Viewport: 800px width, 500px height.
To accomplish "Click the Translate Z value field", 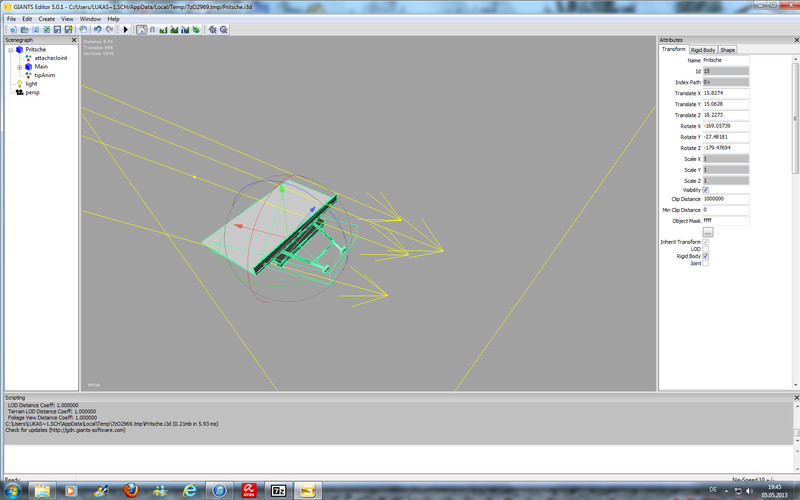I will pos(726,115).
